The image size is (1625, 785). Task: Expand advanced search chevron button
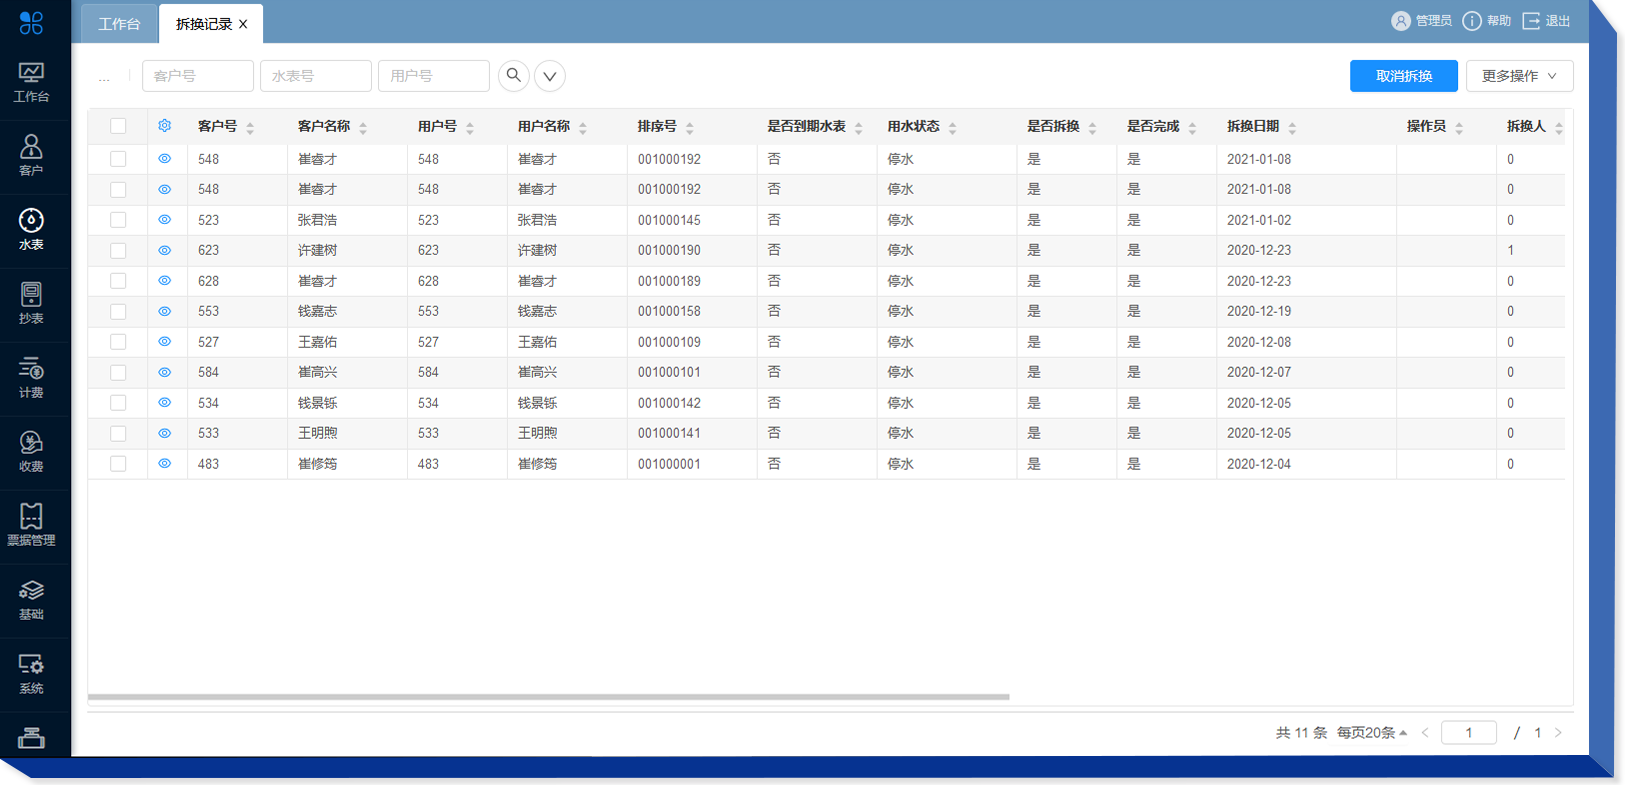coord(550,75)
